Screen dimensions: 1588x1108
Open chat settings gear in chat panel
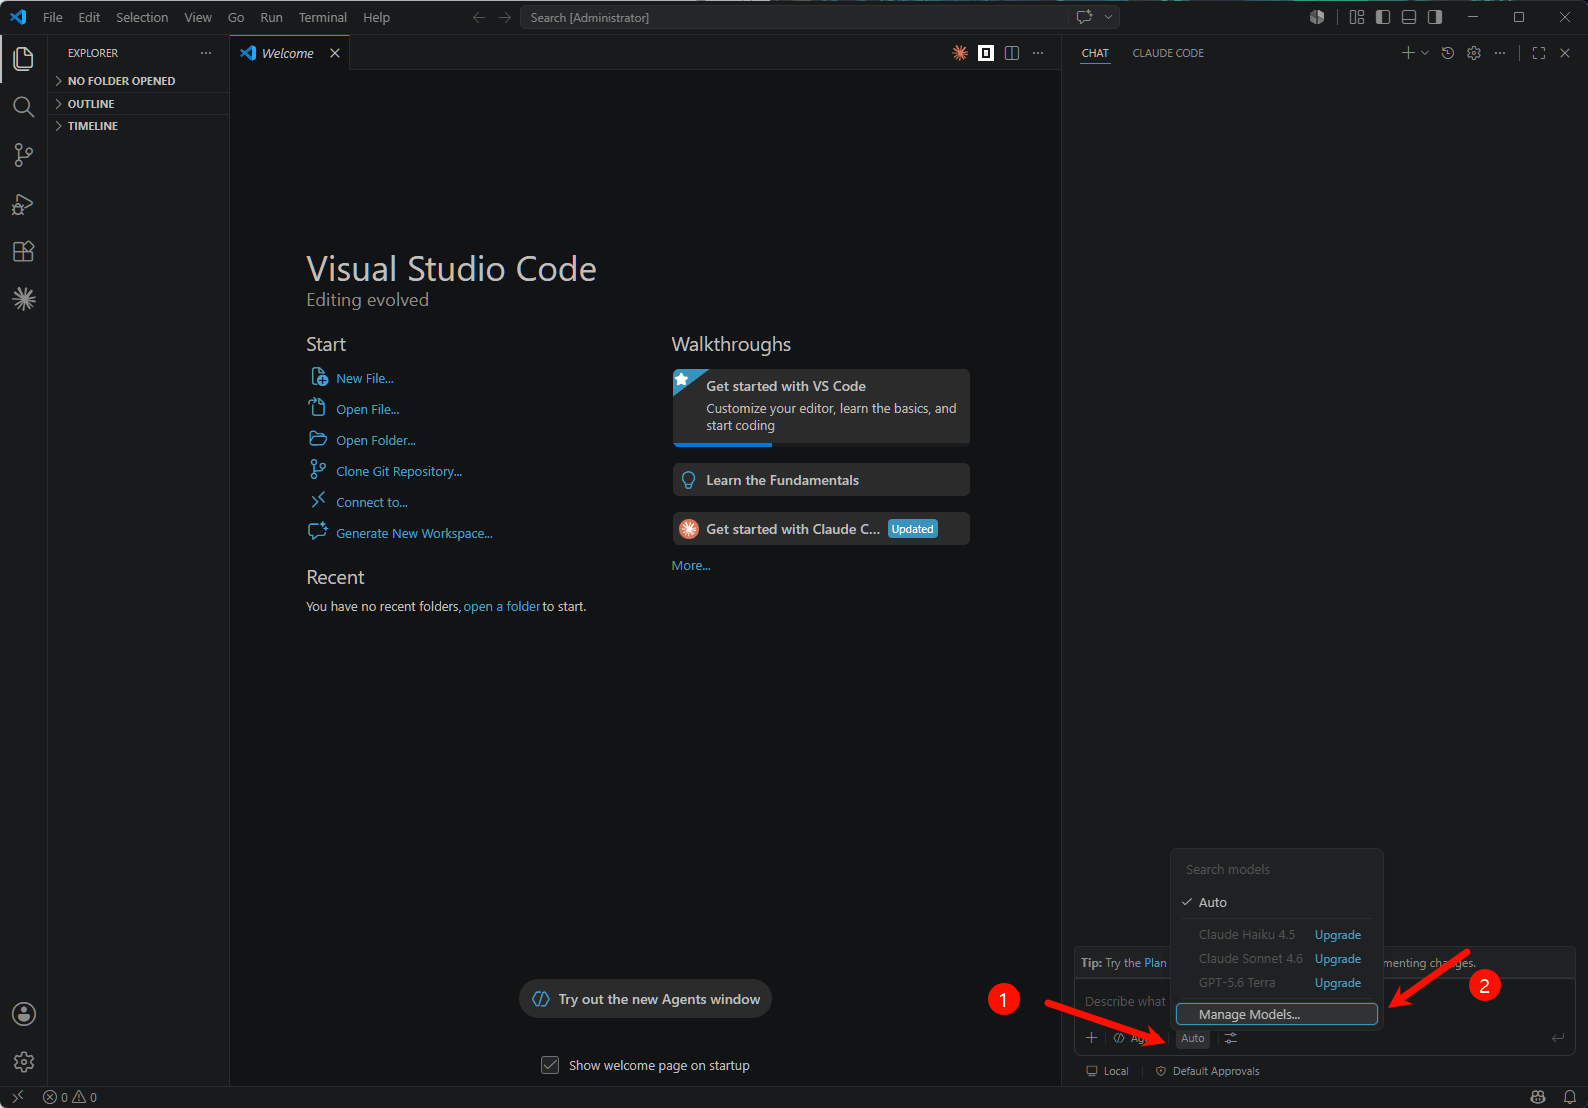point(1474,53)
